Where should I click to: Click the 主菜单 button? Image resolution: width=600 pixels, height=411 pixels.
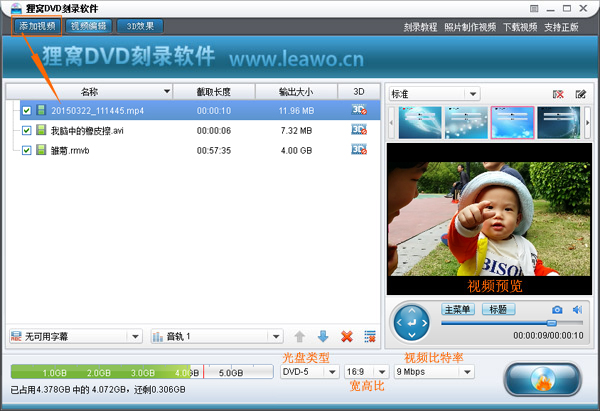point(458,309)
